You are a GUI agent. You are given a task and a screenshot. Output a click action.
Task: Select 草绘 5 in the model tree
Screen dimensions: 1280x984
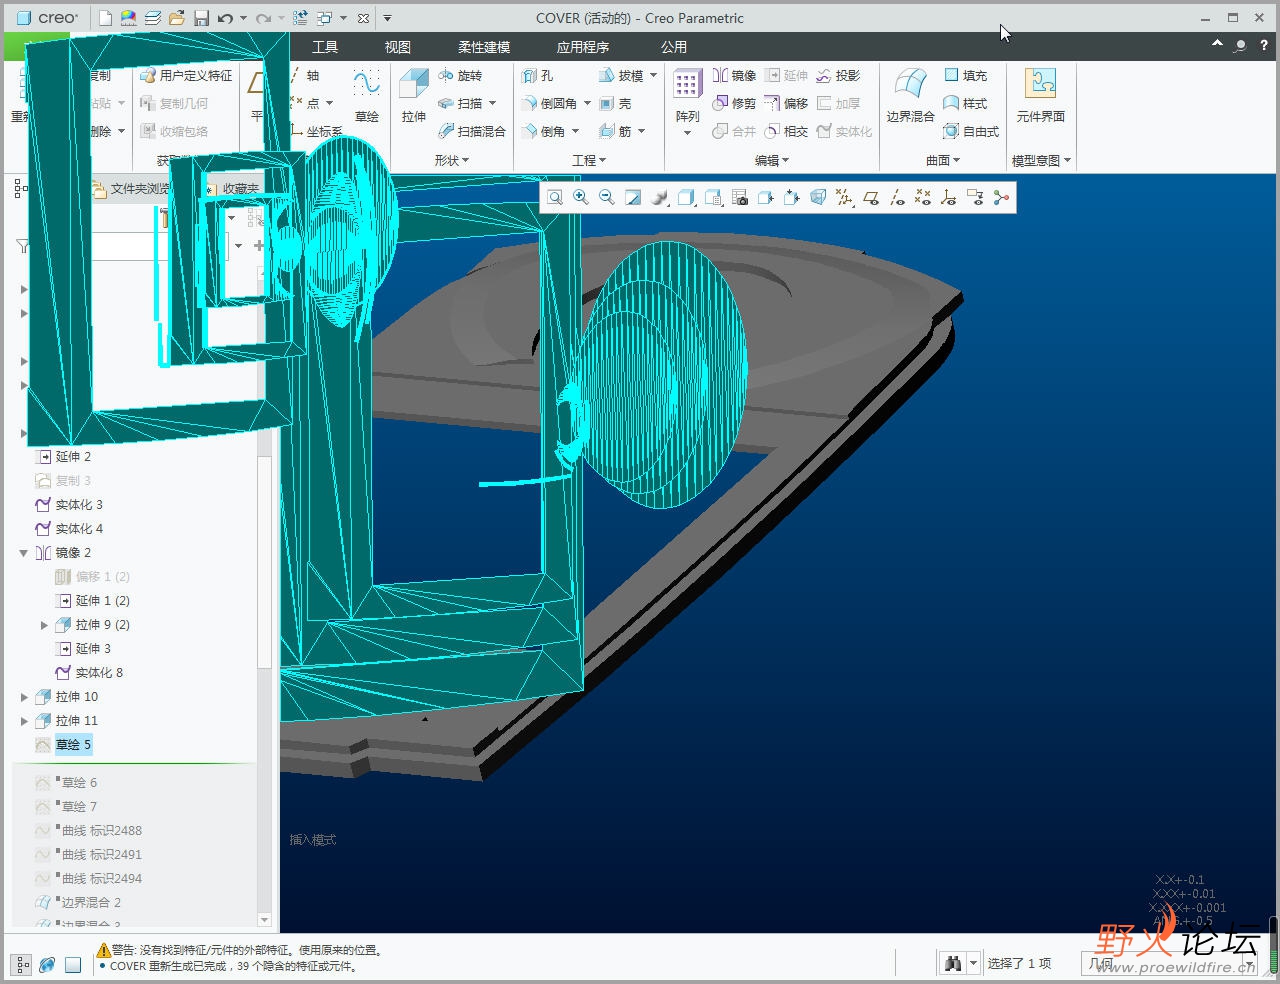pos(73,745)
